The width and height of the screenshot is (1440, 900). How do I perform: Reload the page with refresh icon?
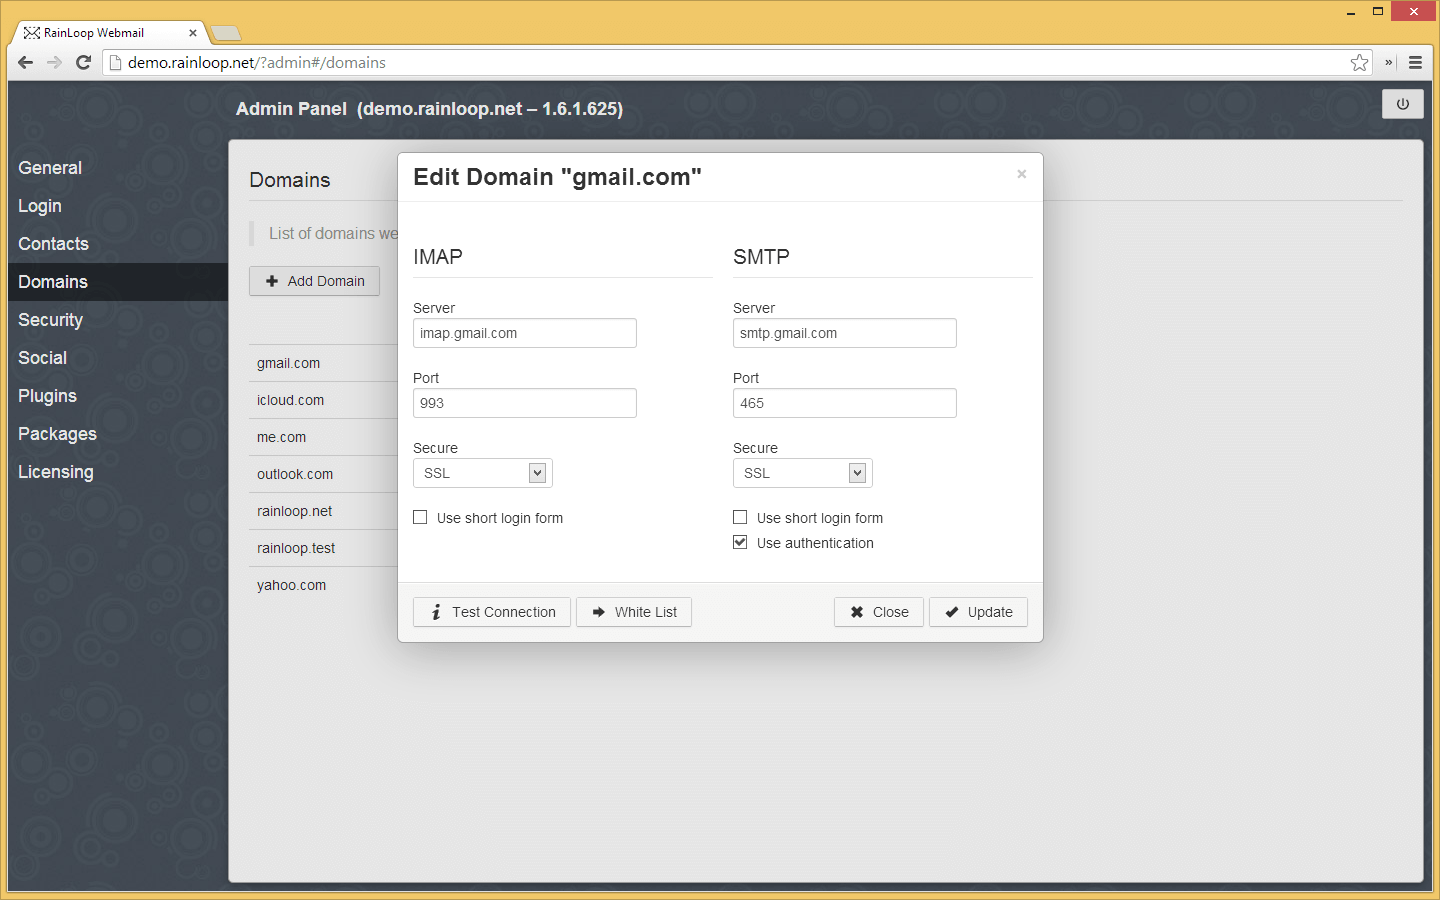point(84,62)
